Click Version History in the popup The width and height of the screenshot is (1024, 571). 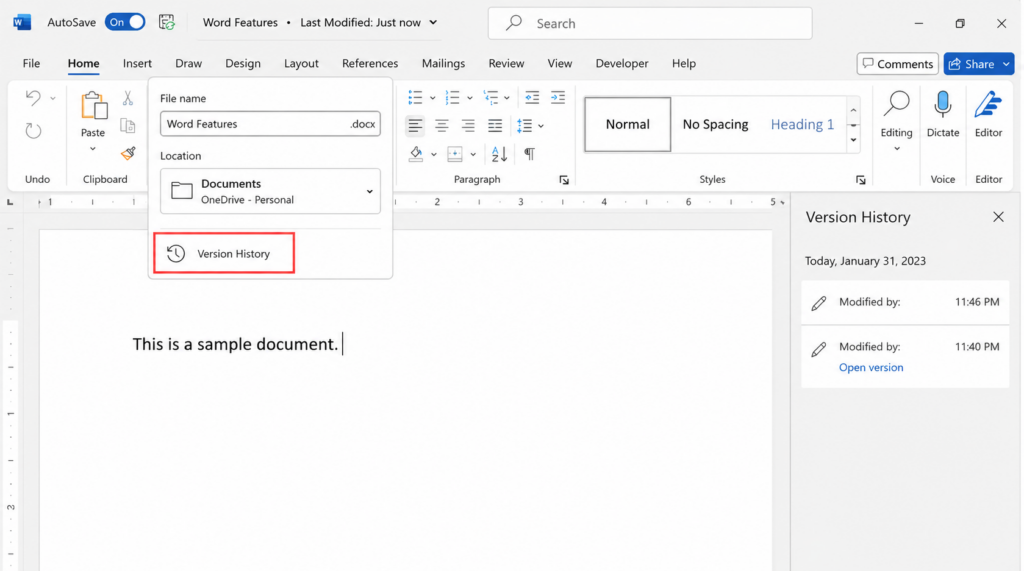click(224, 253)
